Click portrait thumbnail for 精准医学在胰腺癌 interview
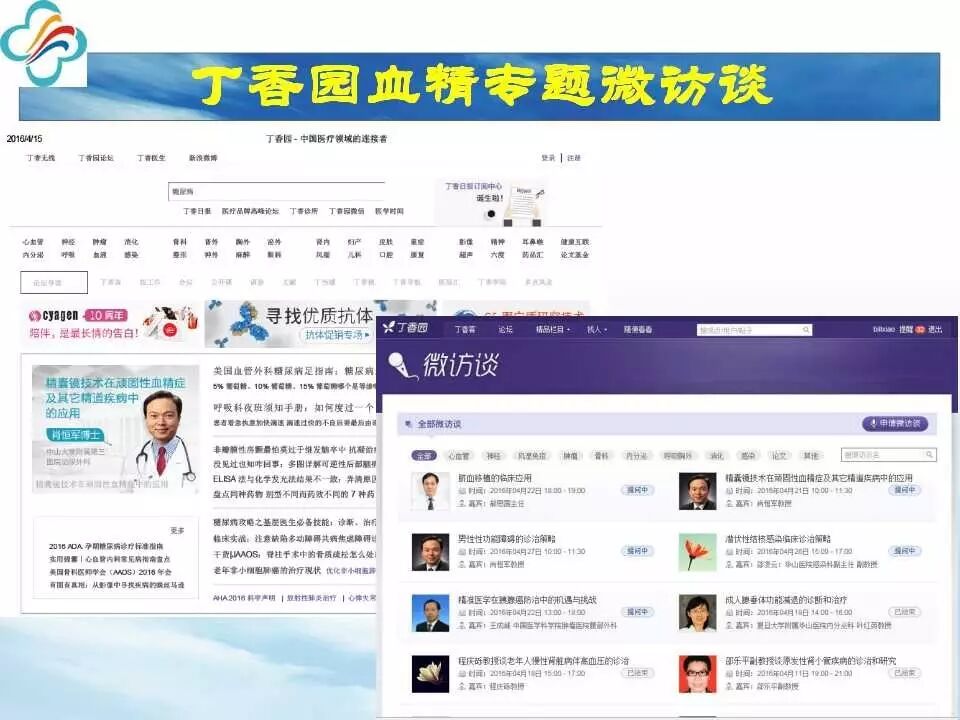 point(430,613)
